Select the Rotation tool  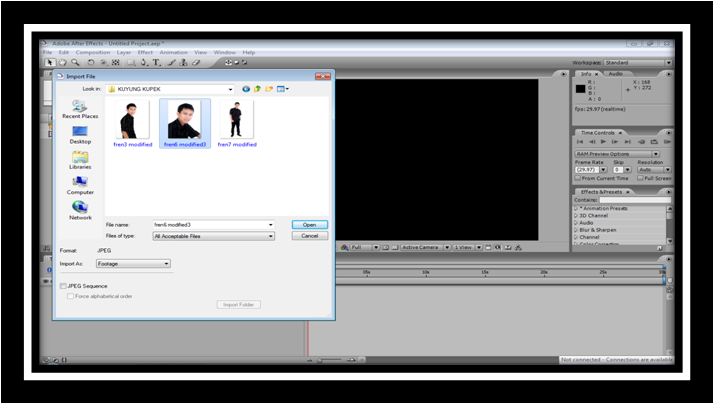pyautogui.click(x=91, y=62)
